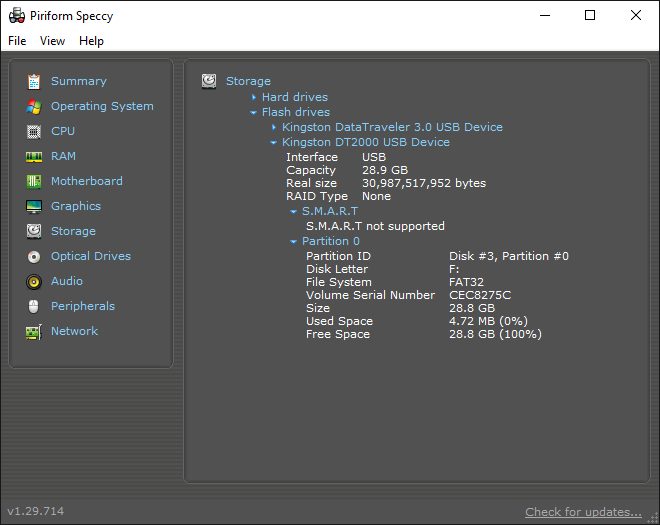
Task: Expand the Hard drives tree node
Action: [254, 97]
